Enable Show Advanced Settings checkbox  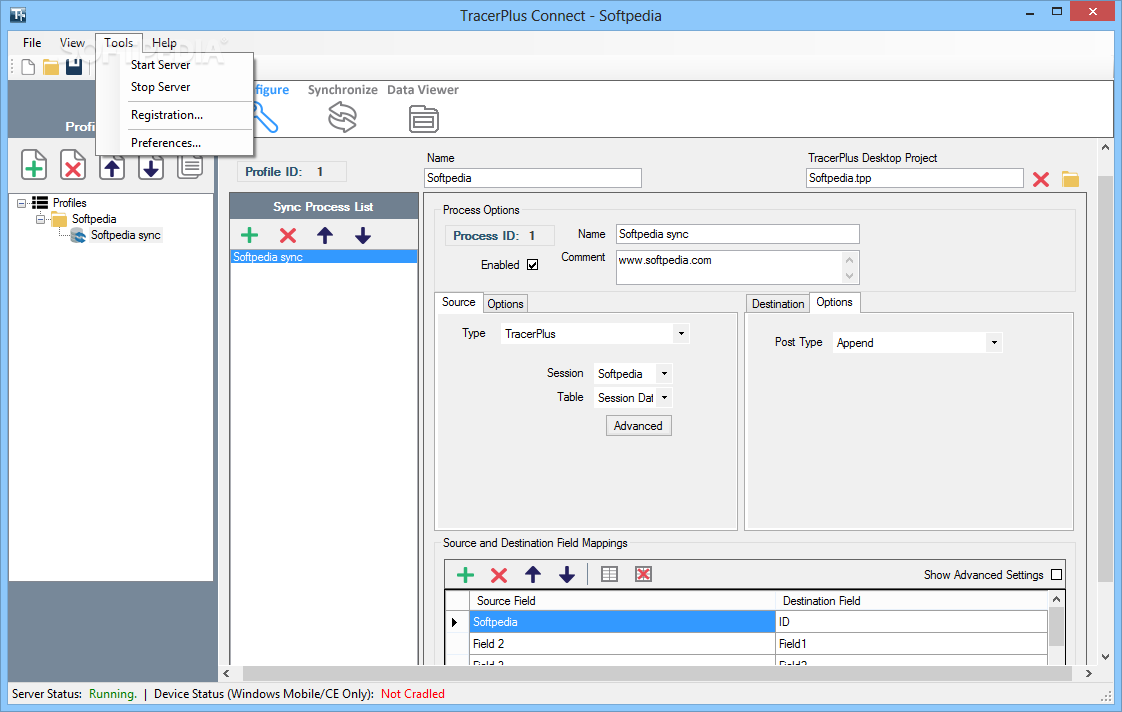click(1056, 575)
